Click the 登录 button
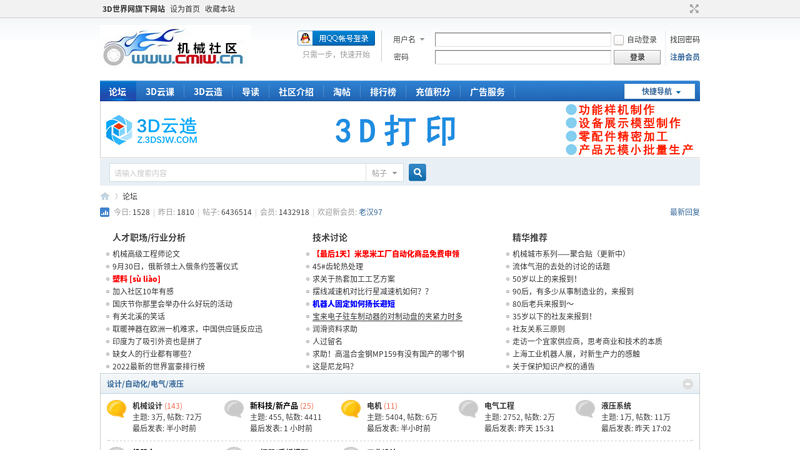 [637, 57]
